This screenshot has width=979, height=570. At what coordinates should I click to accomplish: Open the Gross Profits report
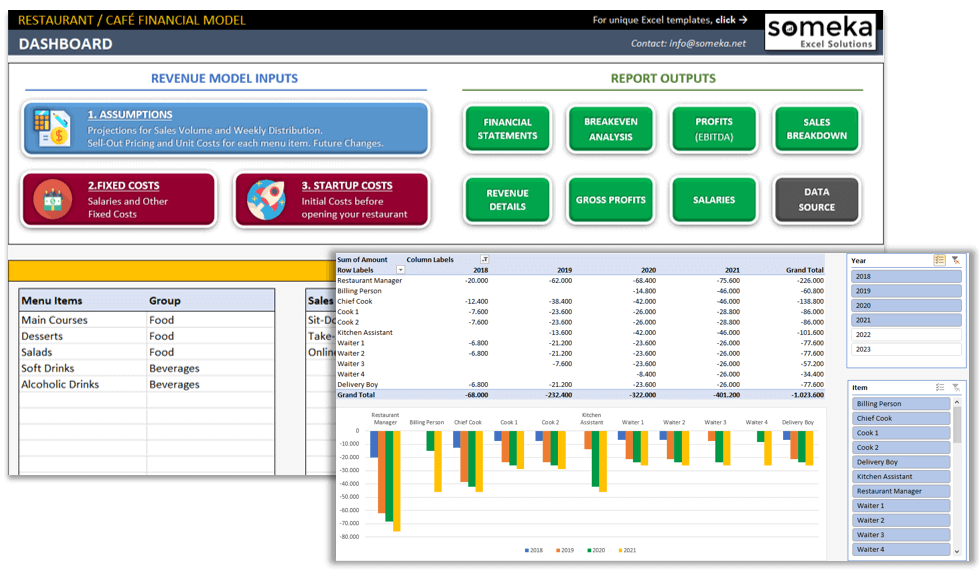(611, 200)
